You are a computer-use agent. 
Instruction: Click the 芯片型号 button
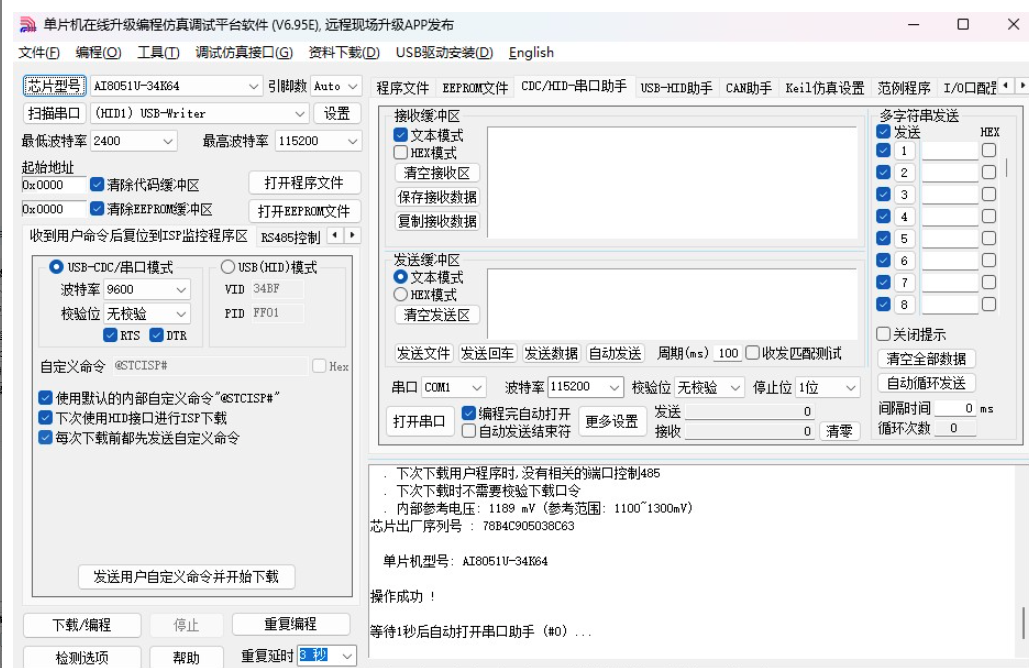point(54,86)
